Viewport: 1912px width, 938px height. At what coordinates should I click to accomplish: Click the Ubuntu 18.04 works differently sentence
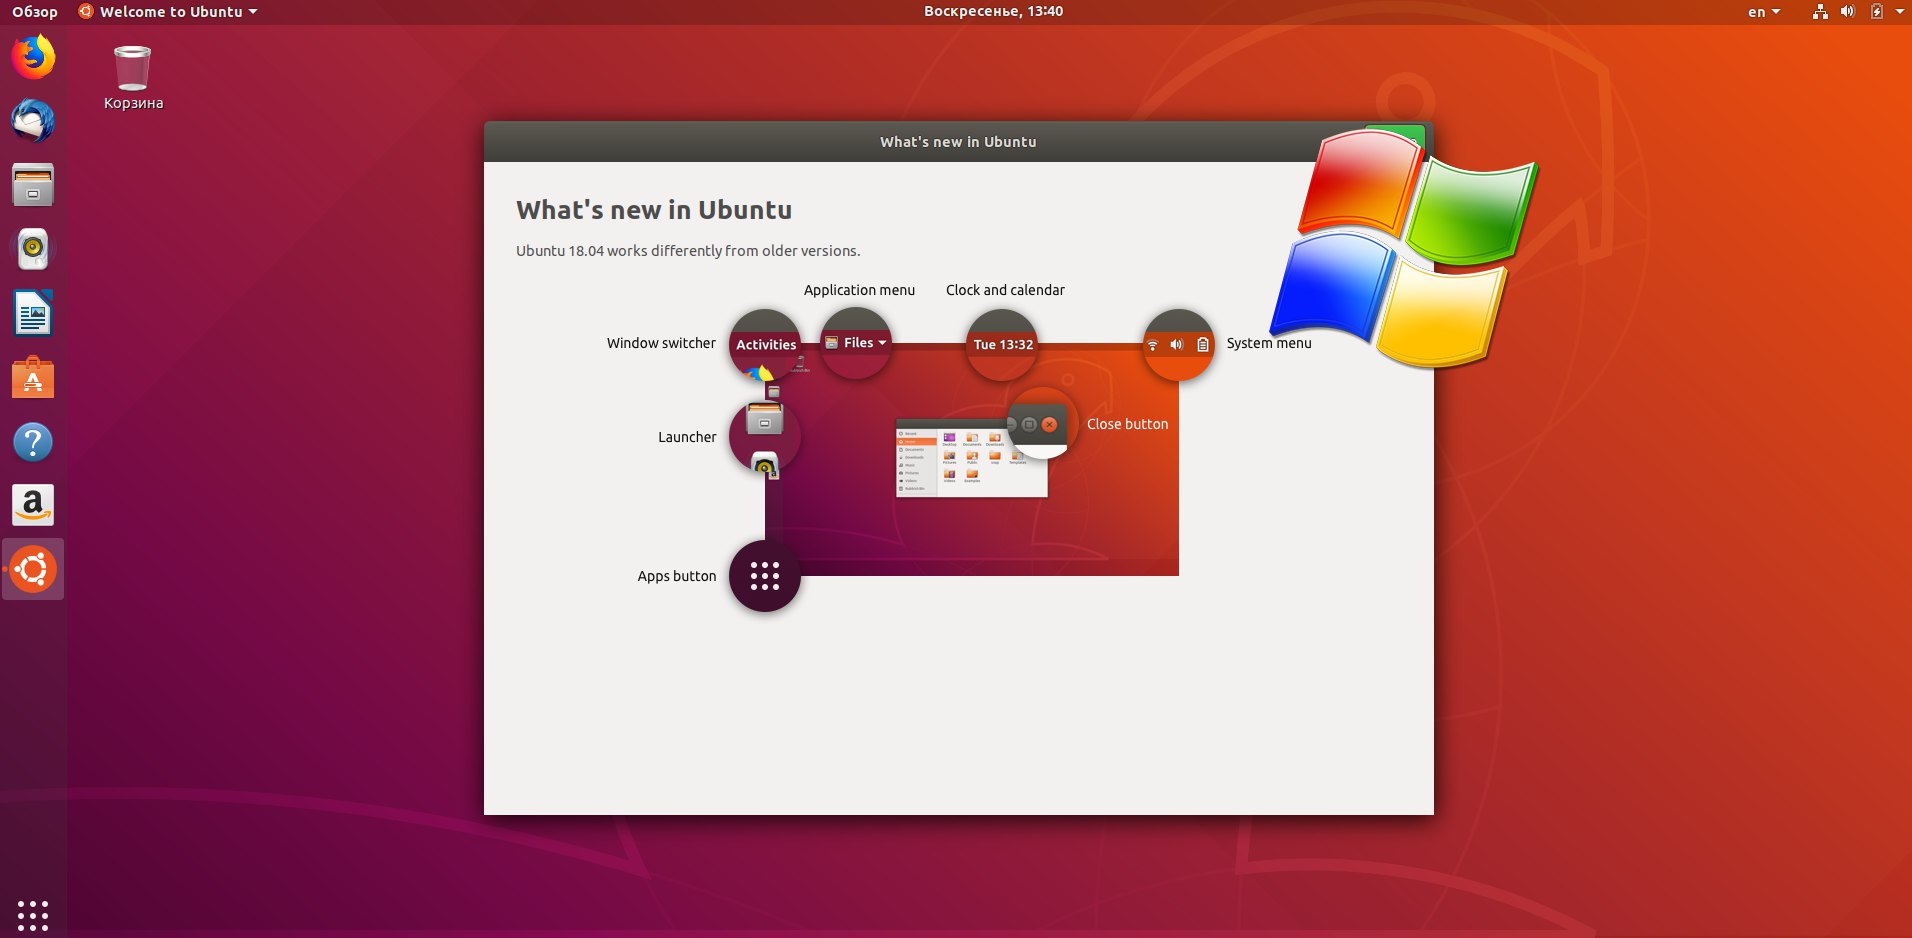pos(688,251)
